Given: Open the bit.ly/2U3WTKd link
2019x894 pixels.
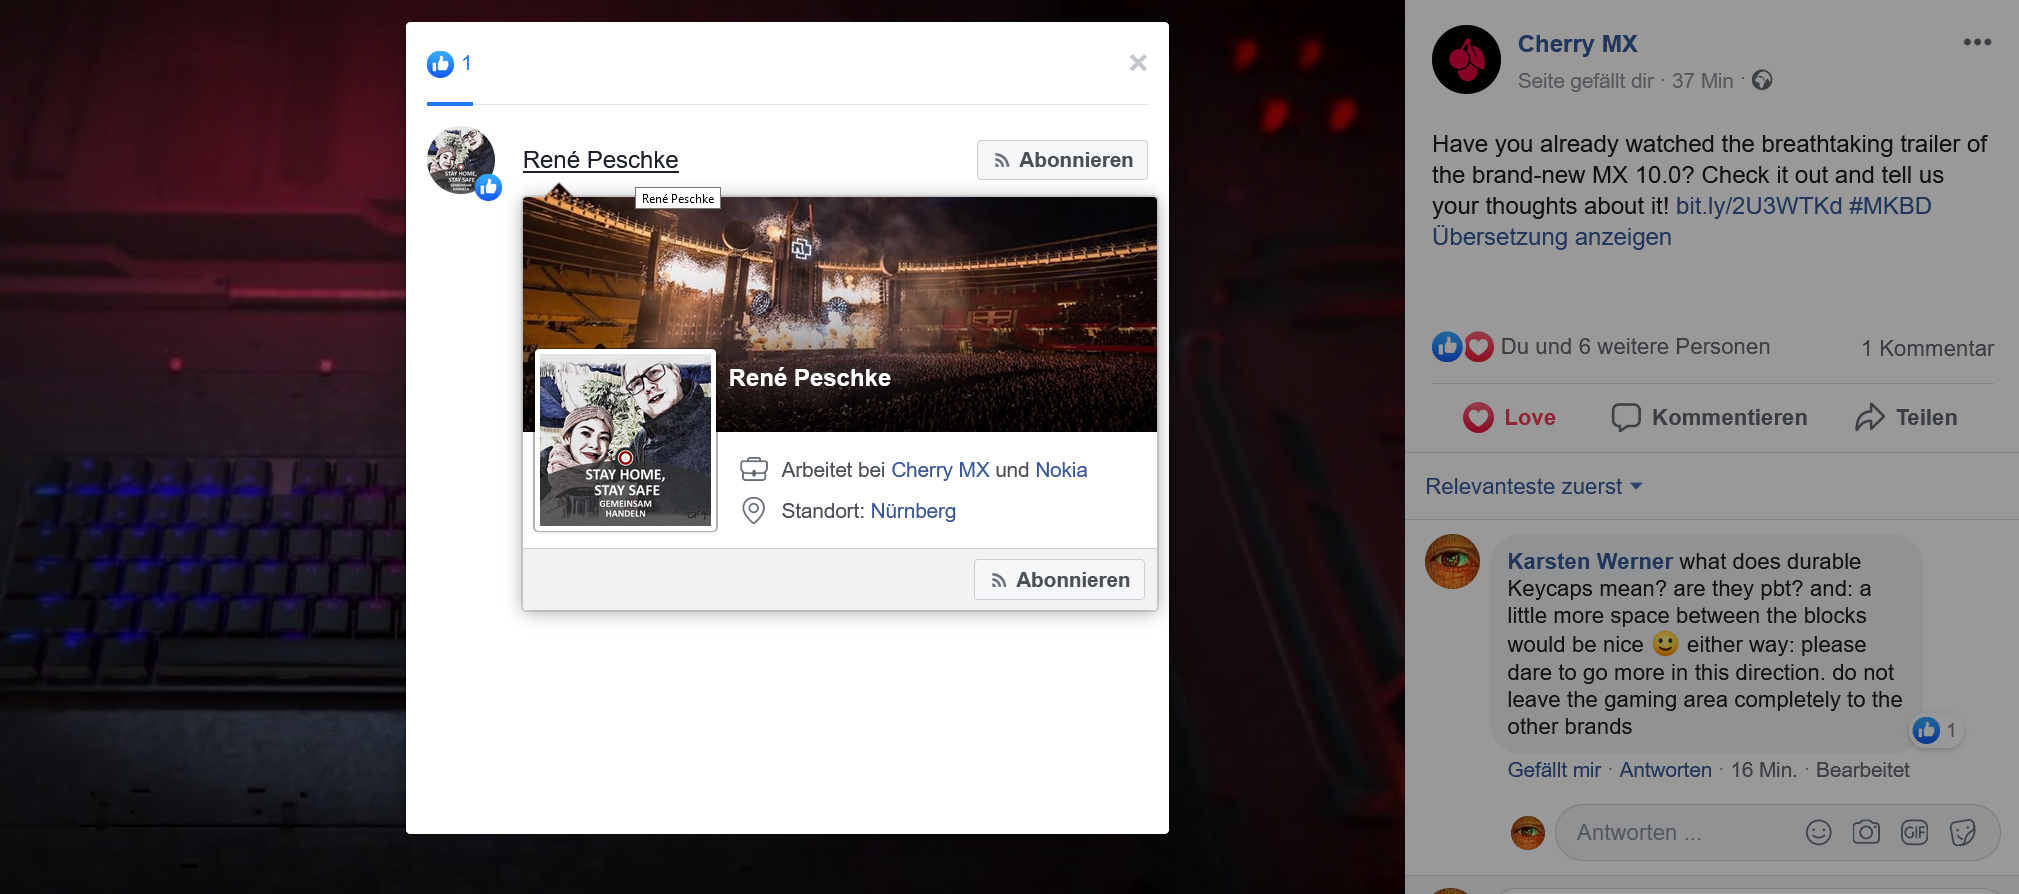Looking at the screenshot, I should tap(1758, 206).
